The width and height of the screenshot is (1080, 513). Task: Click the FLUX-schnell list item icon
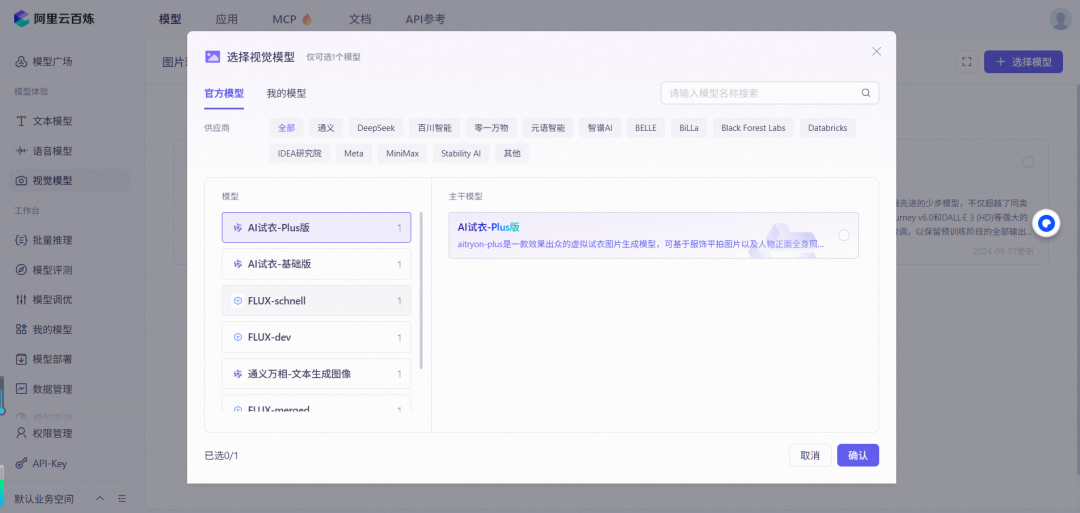coord(238,301)
